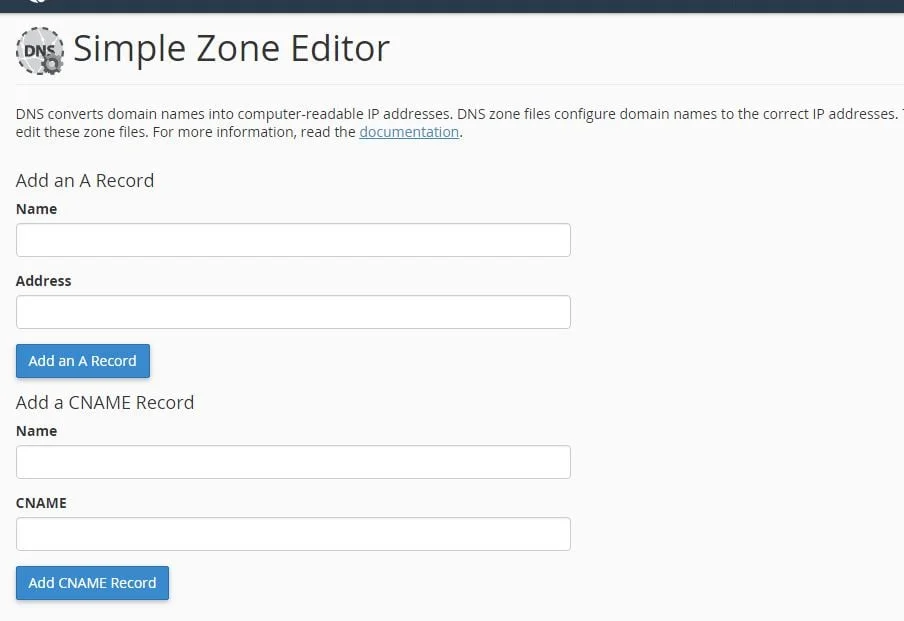Click the partial logo in the dark top bar
Screen dimensions: 904x621
pos(38,3)
